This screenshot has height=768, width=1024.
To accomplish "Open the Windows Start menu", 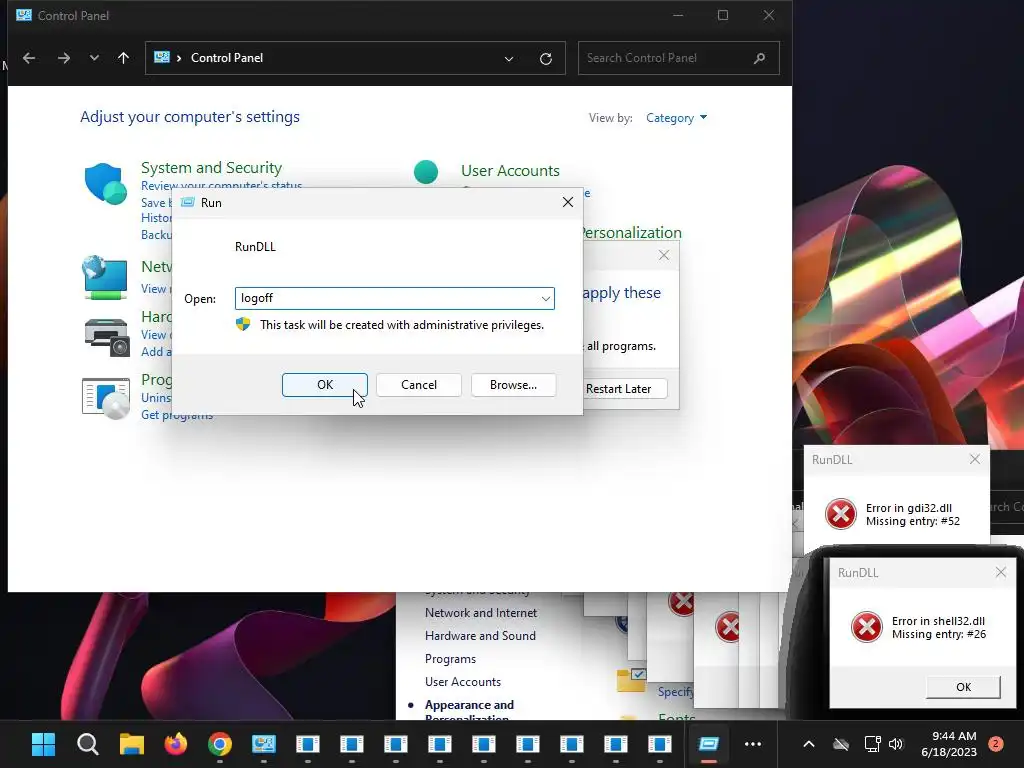I will 43,744.
